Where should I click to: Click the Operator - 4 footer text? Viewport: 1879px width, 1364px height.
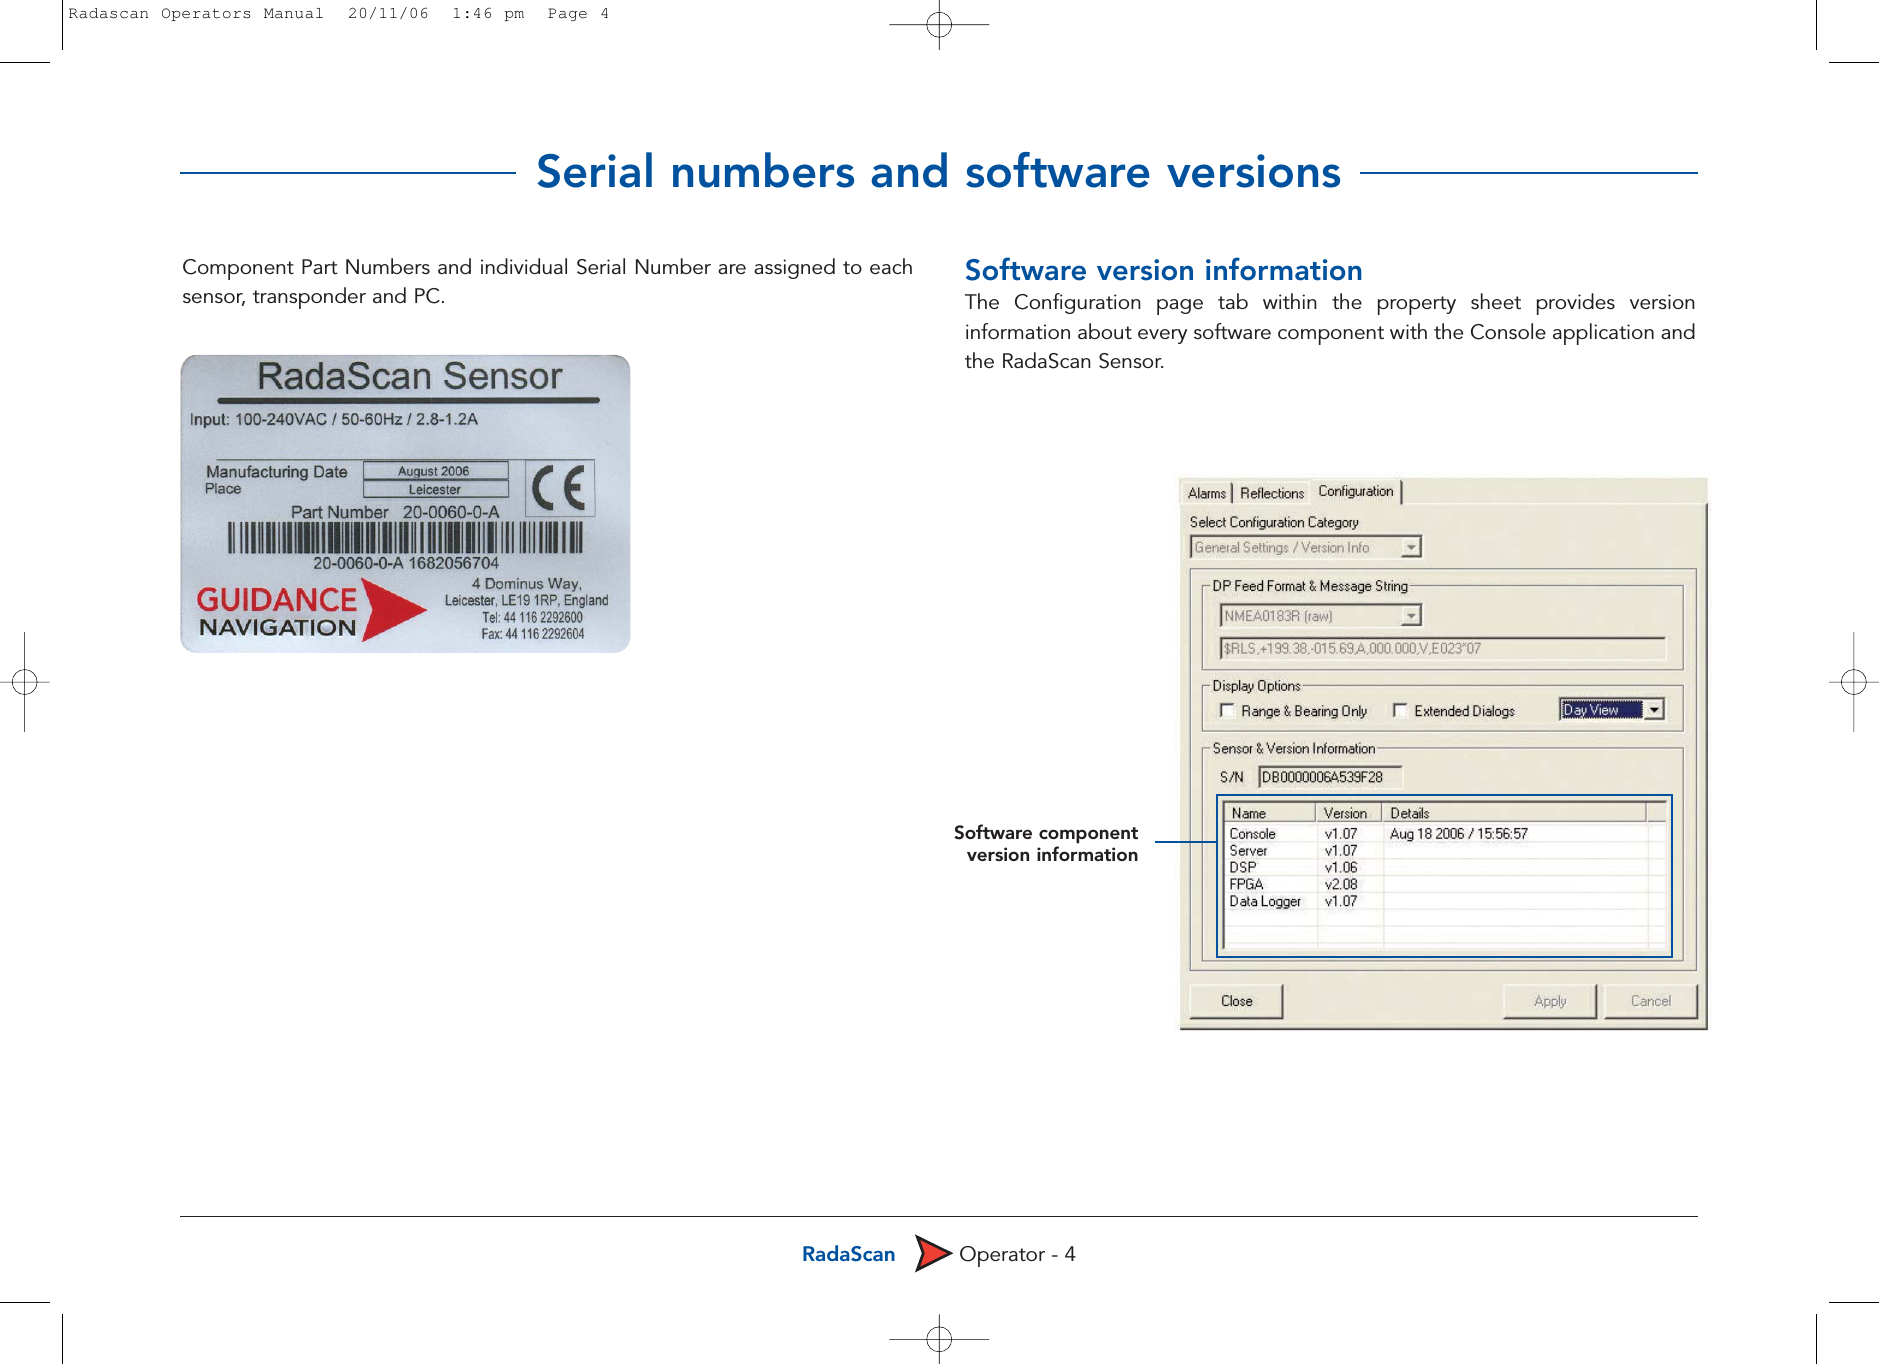[1017, 1254]
